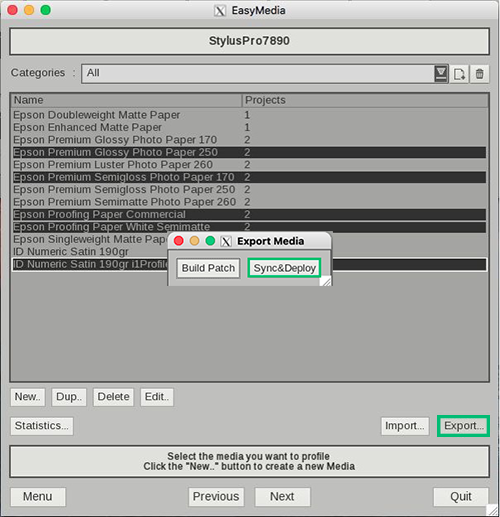Click the green zoom button of EasyMedia
This screenshot has height=517, width=500.
46,10
